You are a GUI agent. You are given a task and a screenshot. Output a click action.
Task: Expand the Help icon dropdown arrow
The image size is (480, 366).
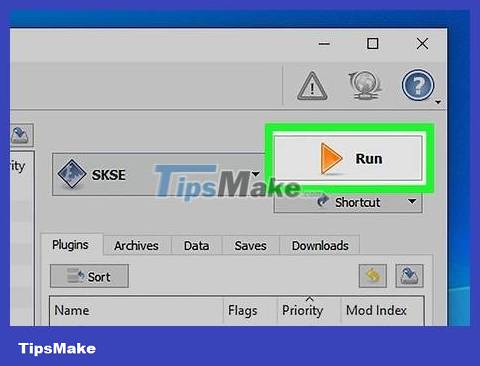(x=438, y=102)
